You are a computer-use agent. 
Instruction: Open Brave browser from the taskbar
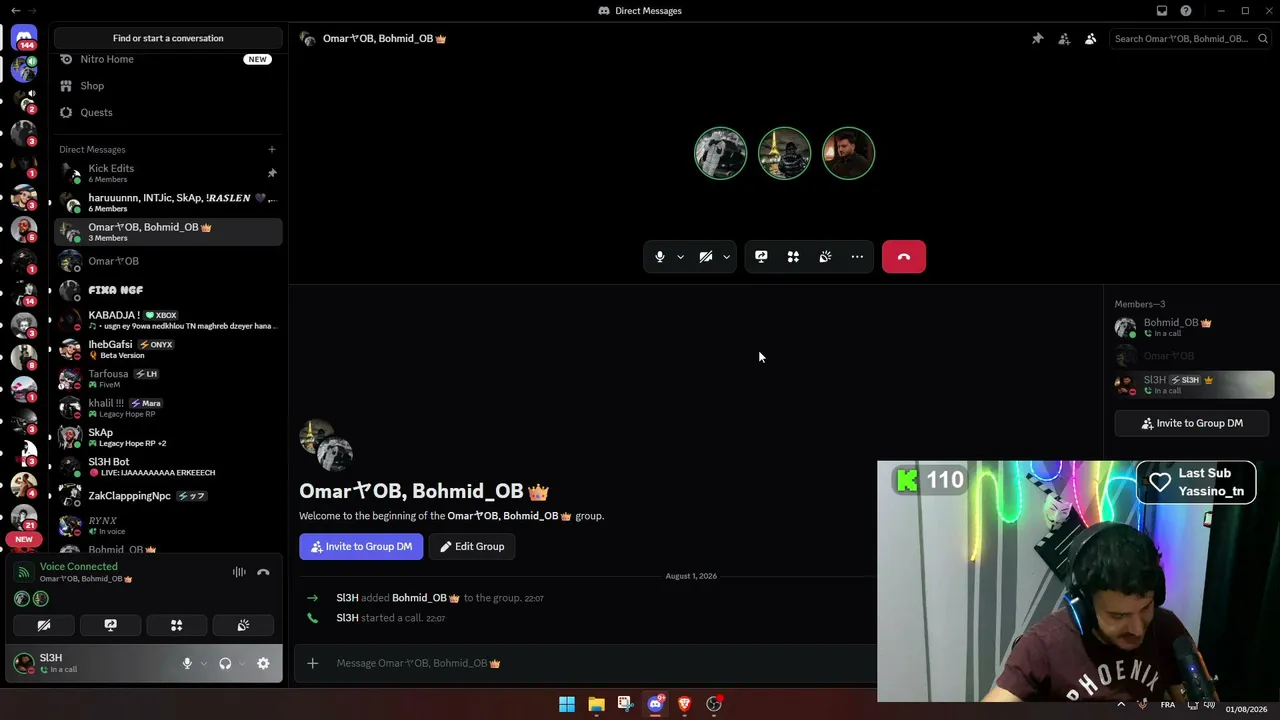pyautogui.click(x=684, y=704)
